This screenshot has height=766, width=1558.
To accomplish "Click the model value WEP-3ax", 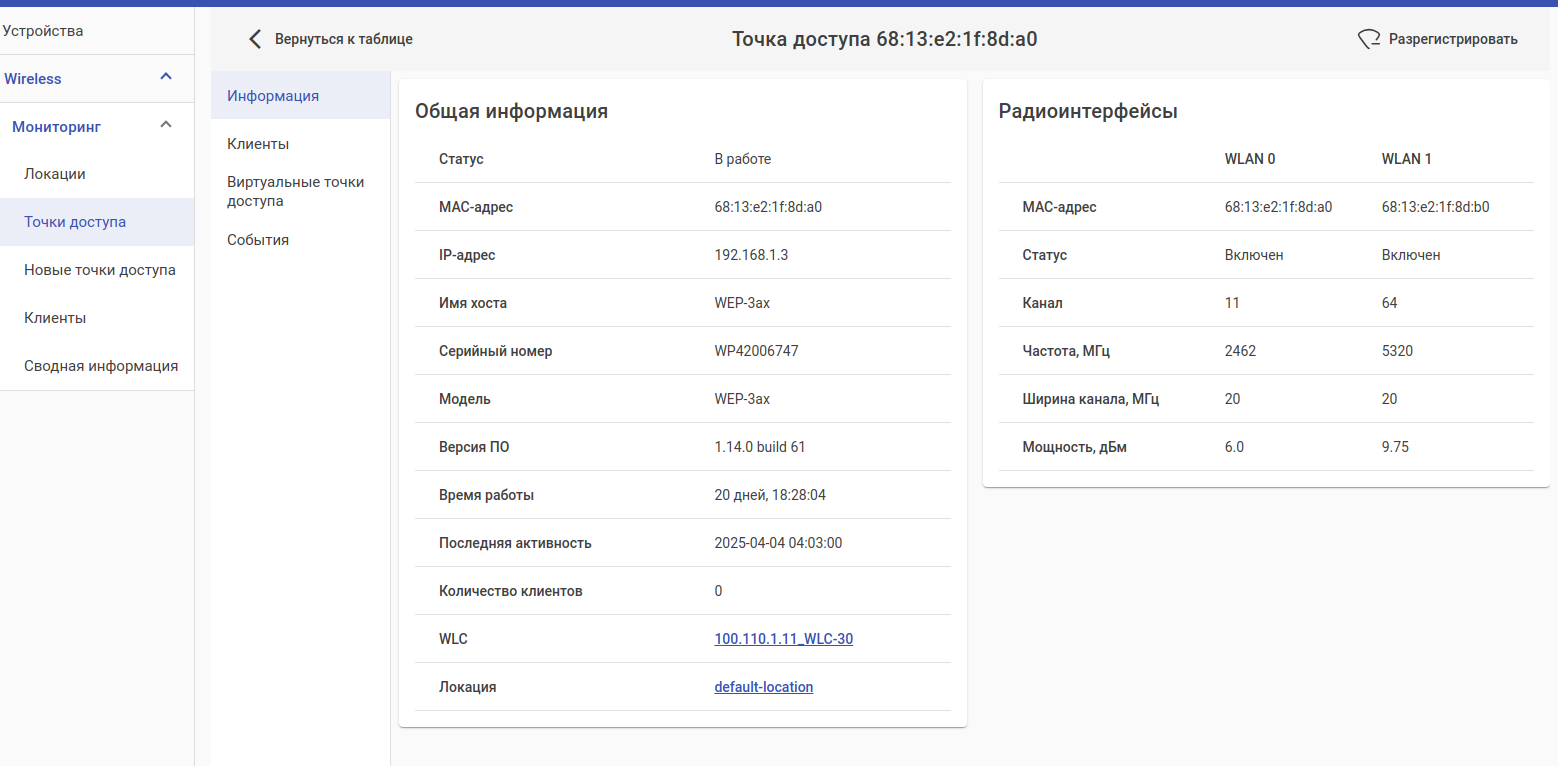I will click(x=742, y=399).
